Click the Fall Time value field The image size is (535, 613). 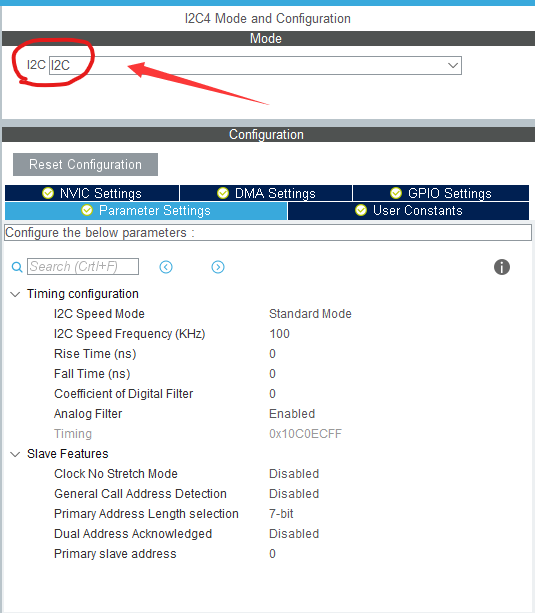272,374
